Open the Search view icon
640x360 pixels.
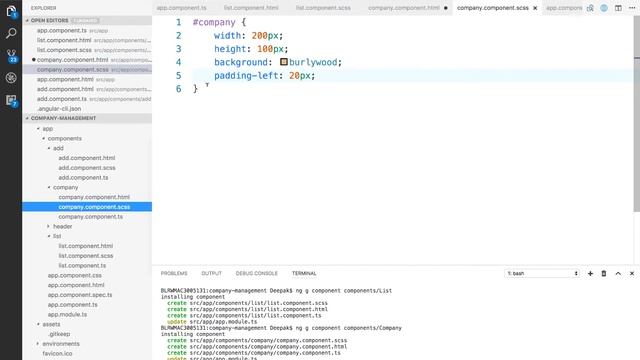click(x=11, y=33)
